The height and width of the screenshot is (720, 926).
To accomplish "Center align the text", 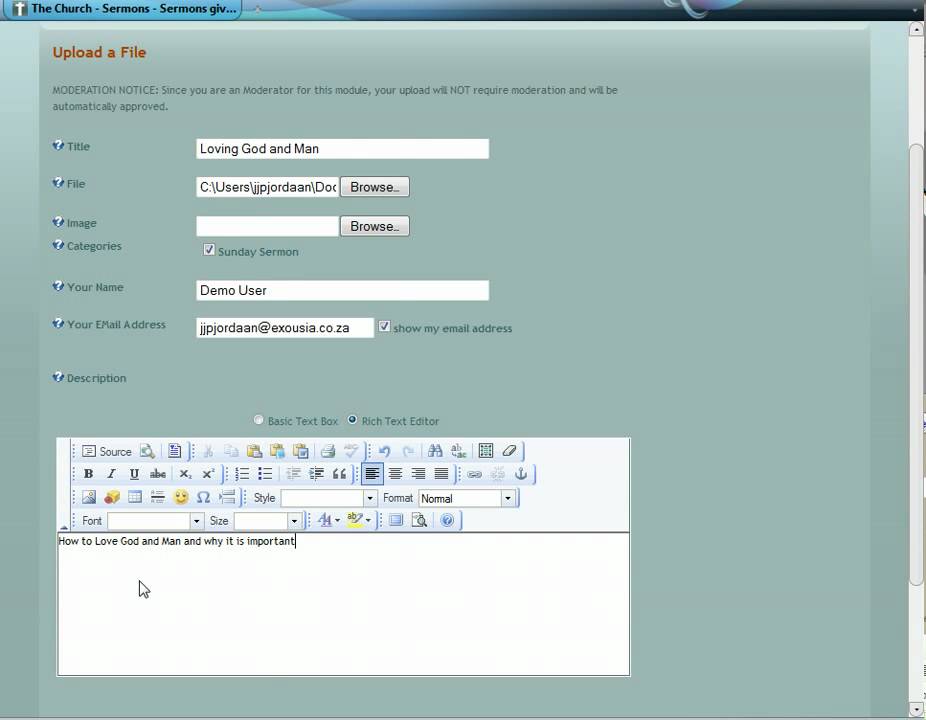I will tap(396, 474).
